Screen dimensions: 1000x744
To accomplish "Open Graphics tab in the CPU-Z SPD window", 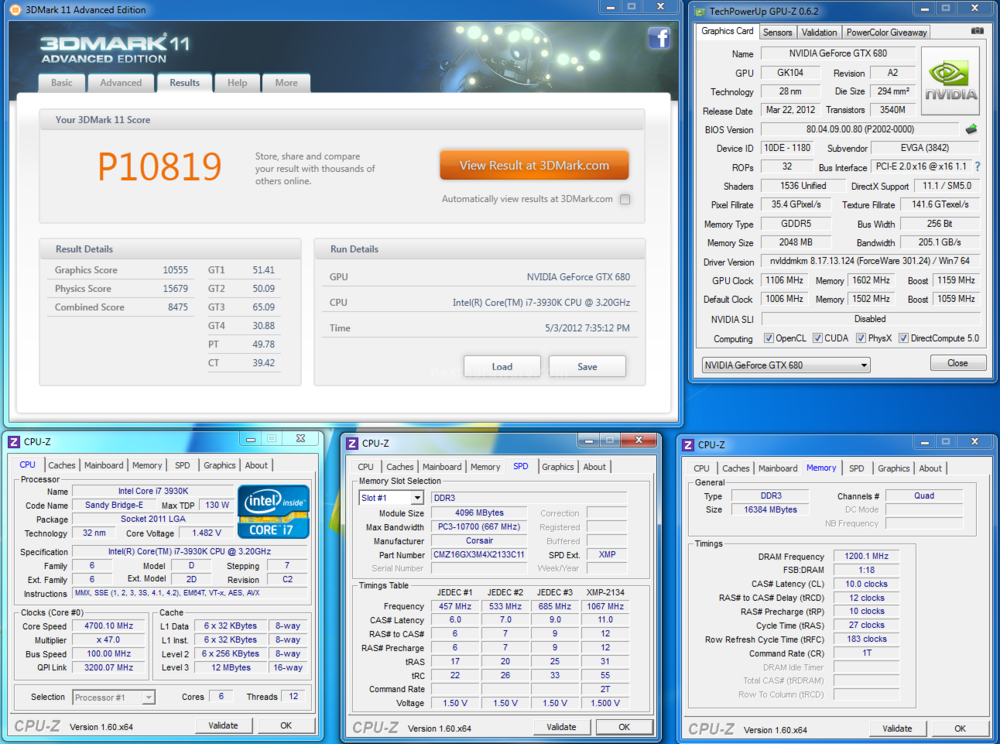I will point(558,467).
